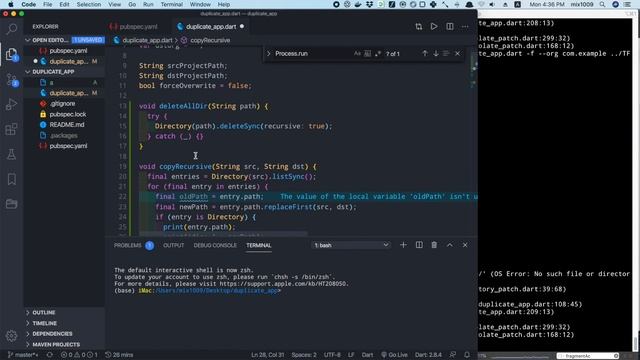Click the UTF-8 encoding in status bar

pyautogui.click(x=332, y=355)
